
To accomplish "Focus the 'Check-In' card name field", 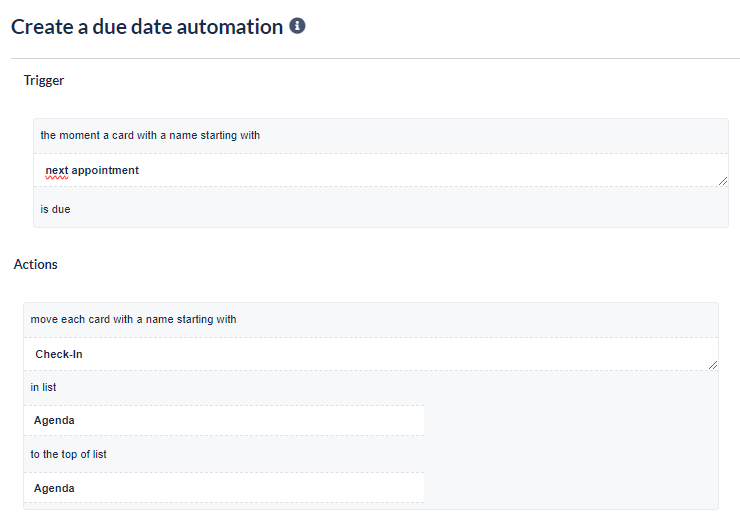I will pos(371,354).
